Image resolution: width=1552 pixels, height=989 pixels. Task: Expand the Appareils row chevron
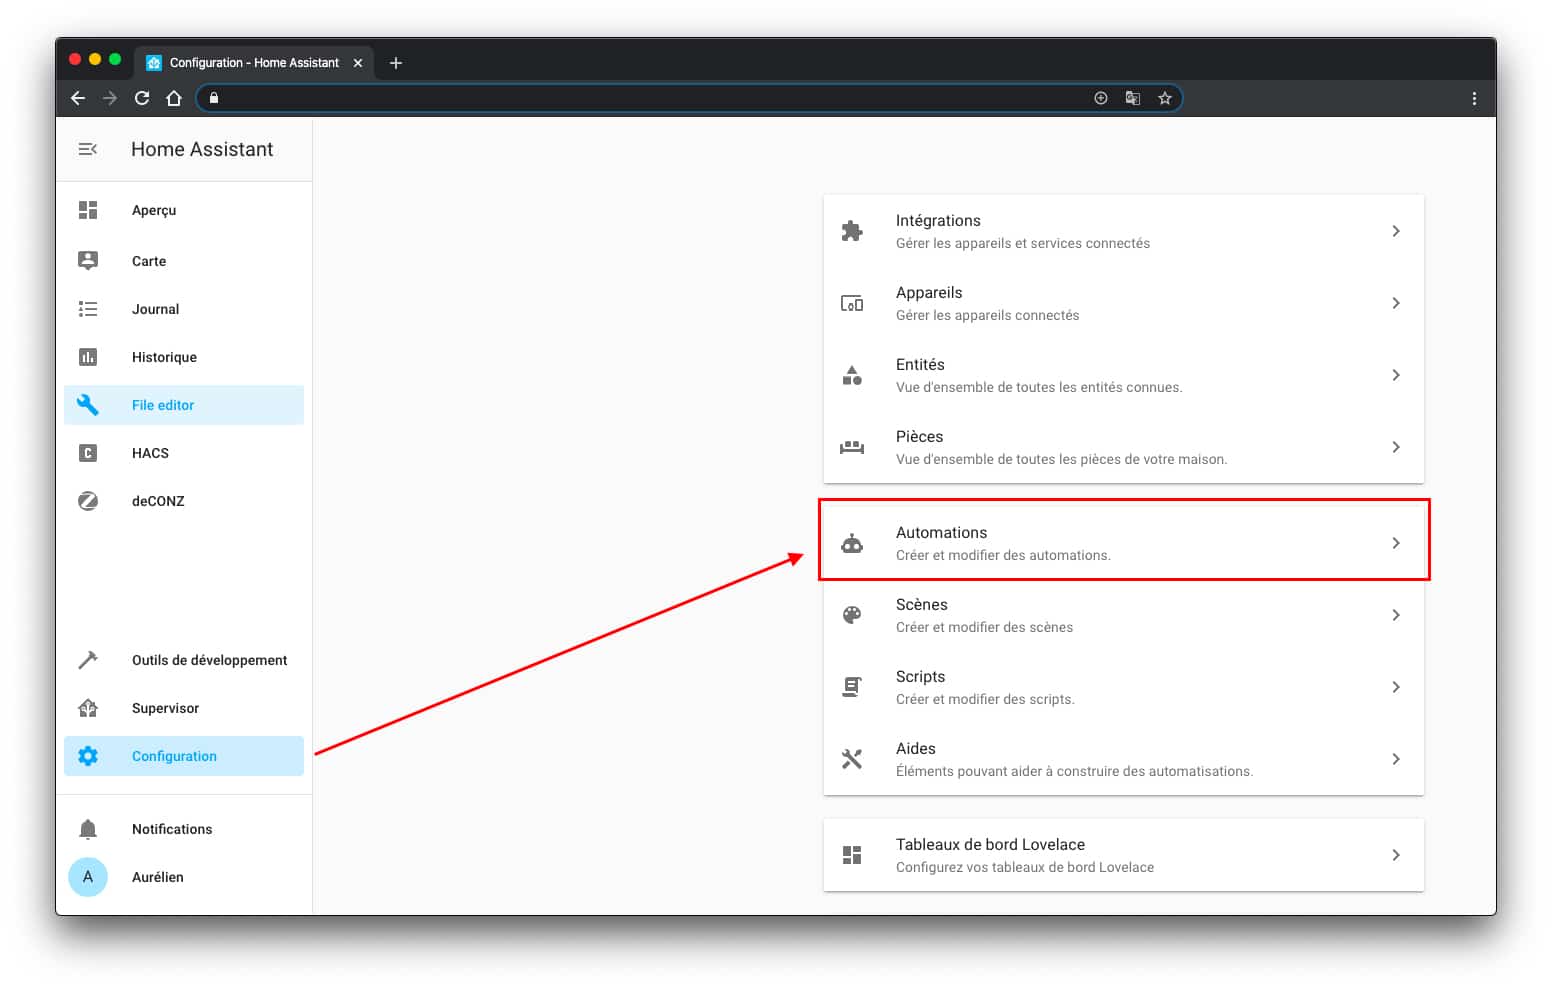(1396, 303)
